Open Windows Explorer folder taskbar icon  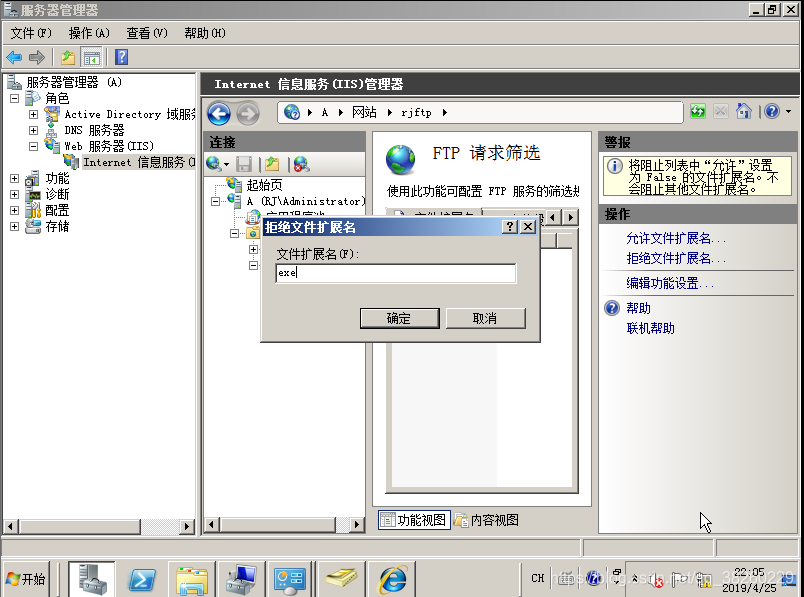point(191,580)
